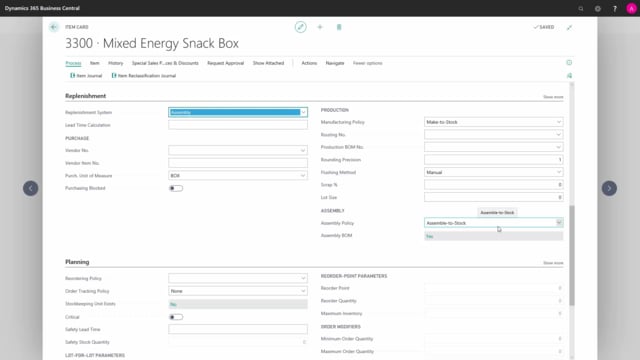The width and height of the screenshot is (640, 360).
Task: Click the pencil edit icon
Action: [x=300, y=27]
